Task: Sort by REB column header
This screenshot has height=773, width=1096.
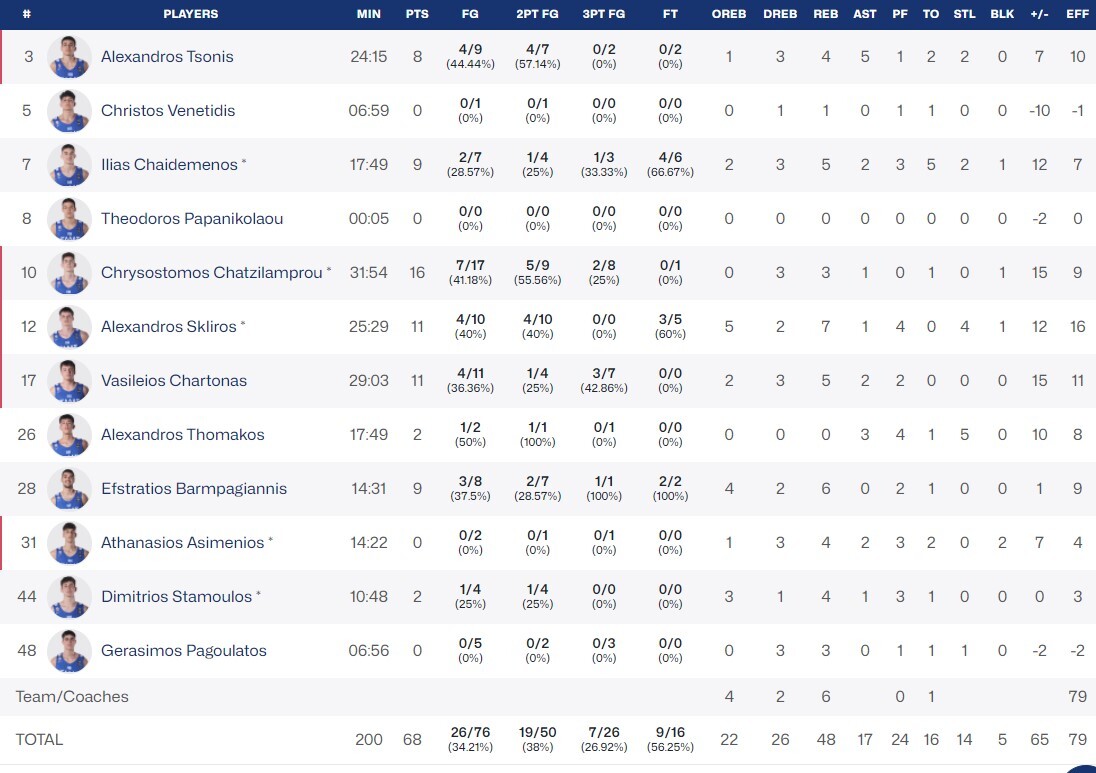Action: click(825, 14)
